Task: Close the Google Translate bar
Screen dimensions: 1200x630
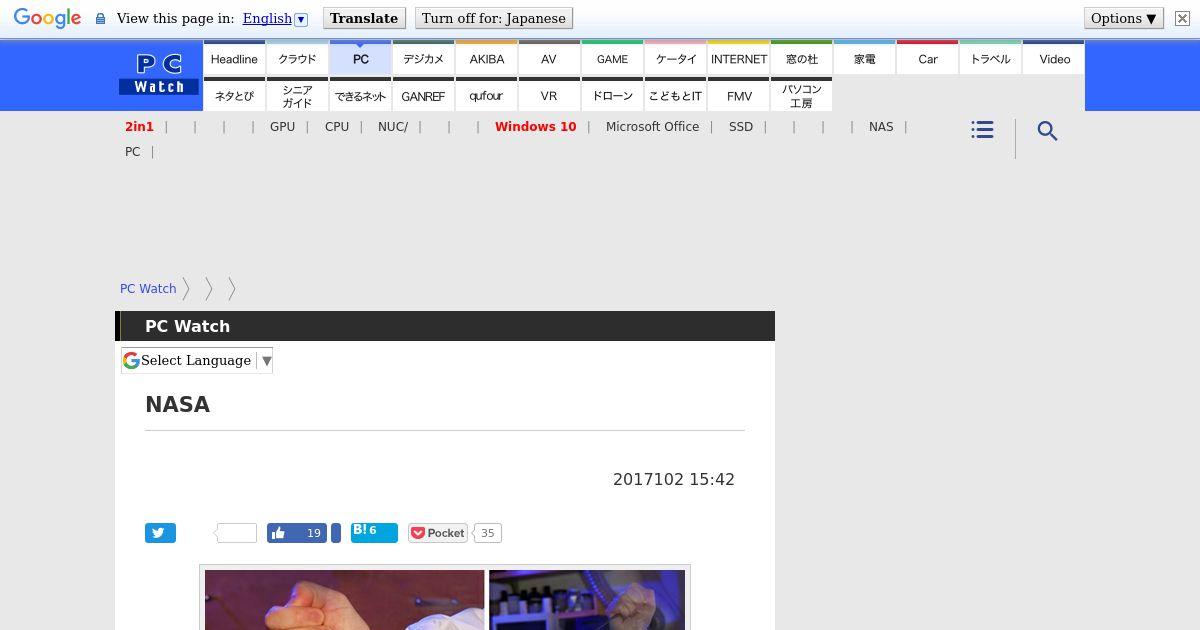Action: pyautogui.click(x=1181, y=18)
